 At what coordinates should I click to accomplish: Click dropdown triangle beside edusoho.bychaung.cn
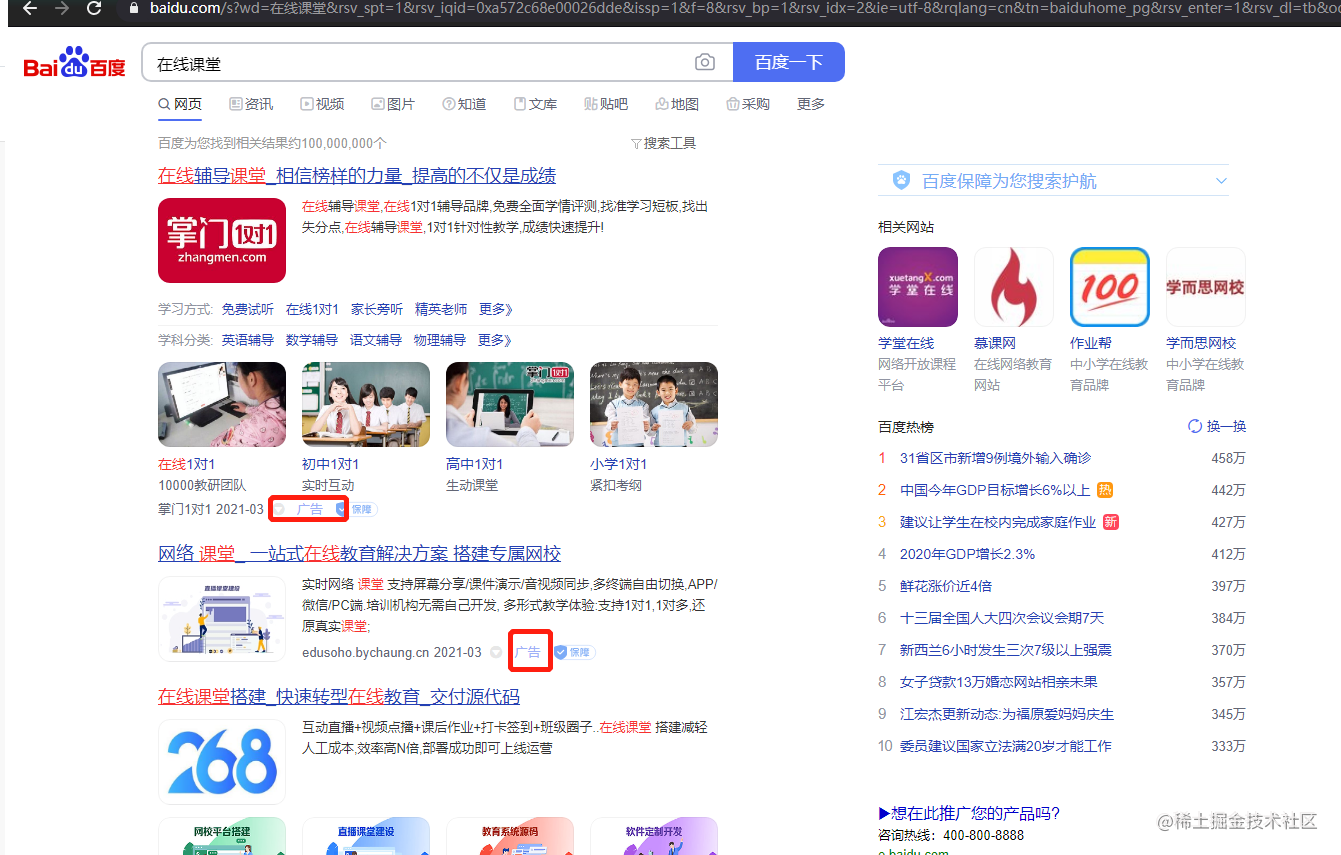click(x=496, y=653)
